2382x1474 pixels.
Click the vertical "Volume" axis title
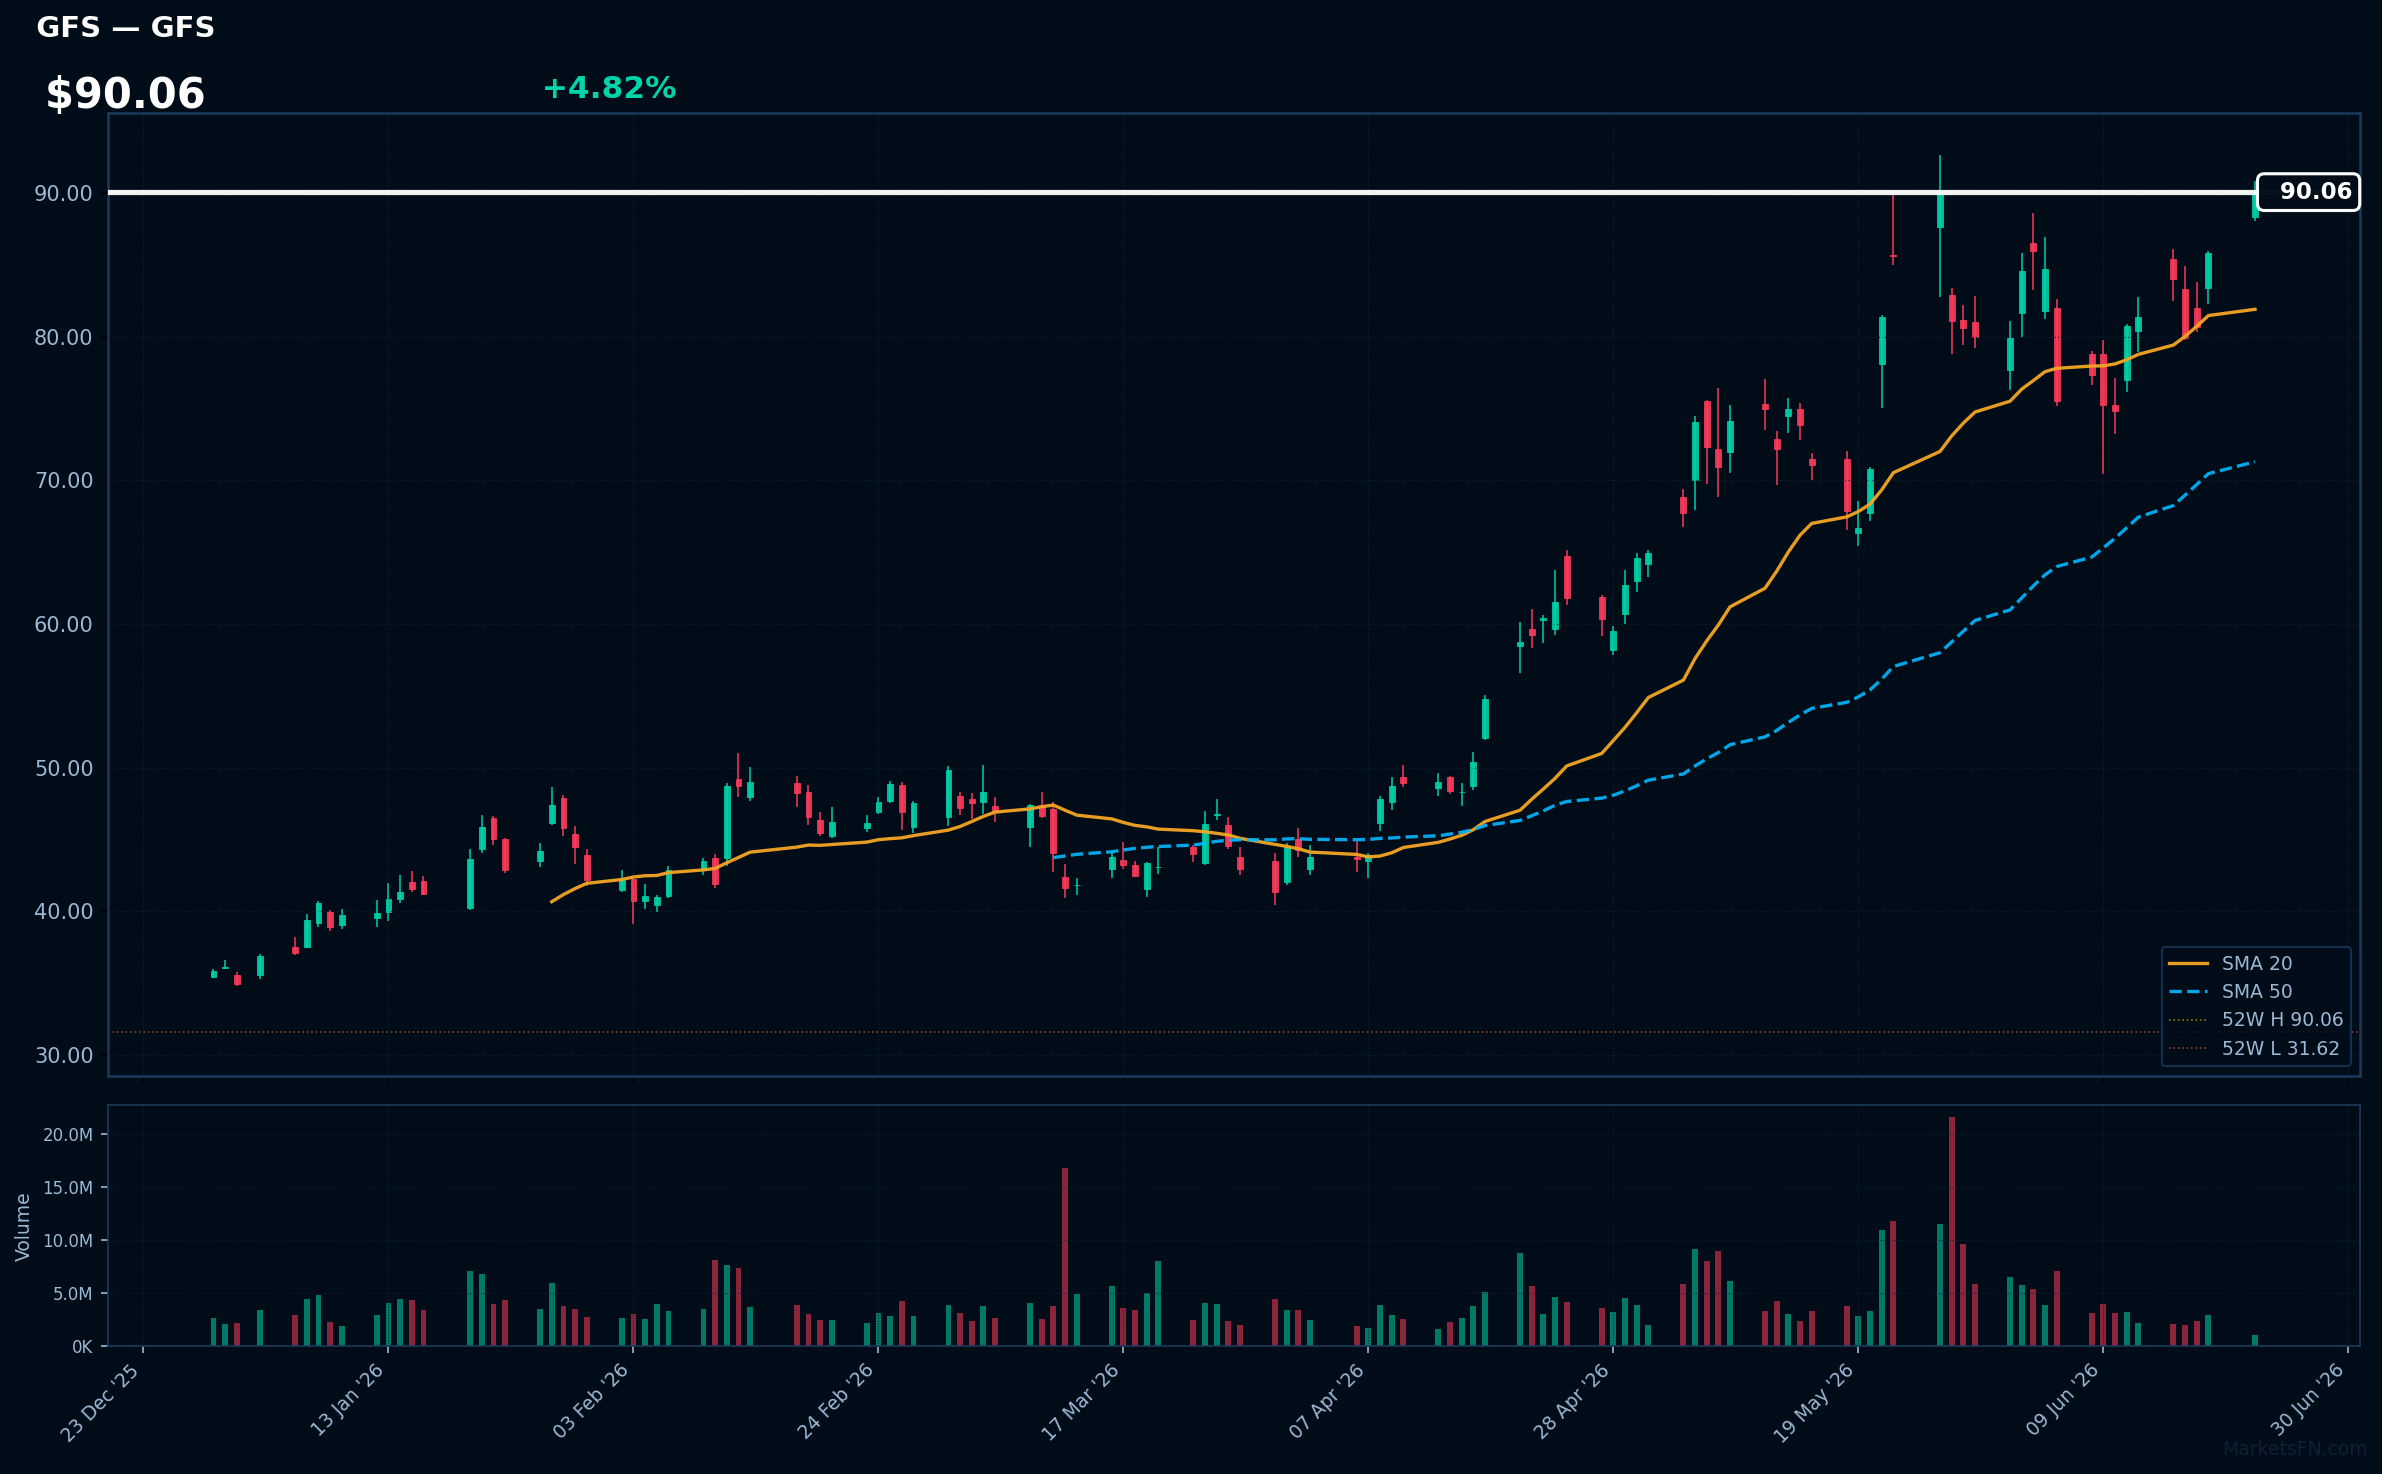pyautogui.click(x=23, y=1227)
